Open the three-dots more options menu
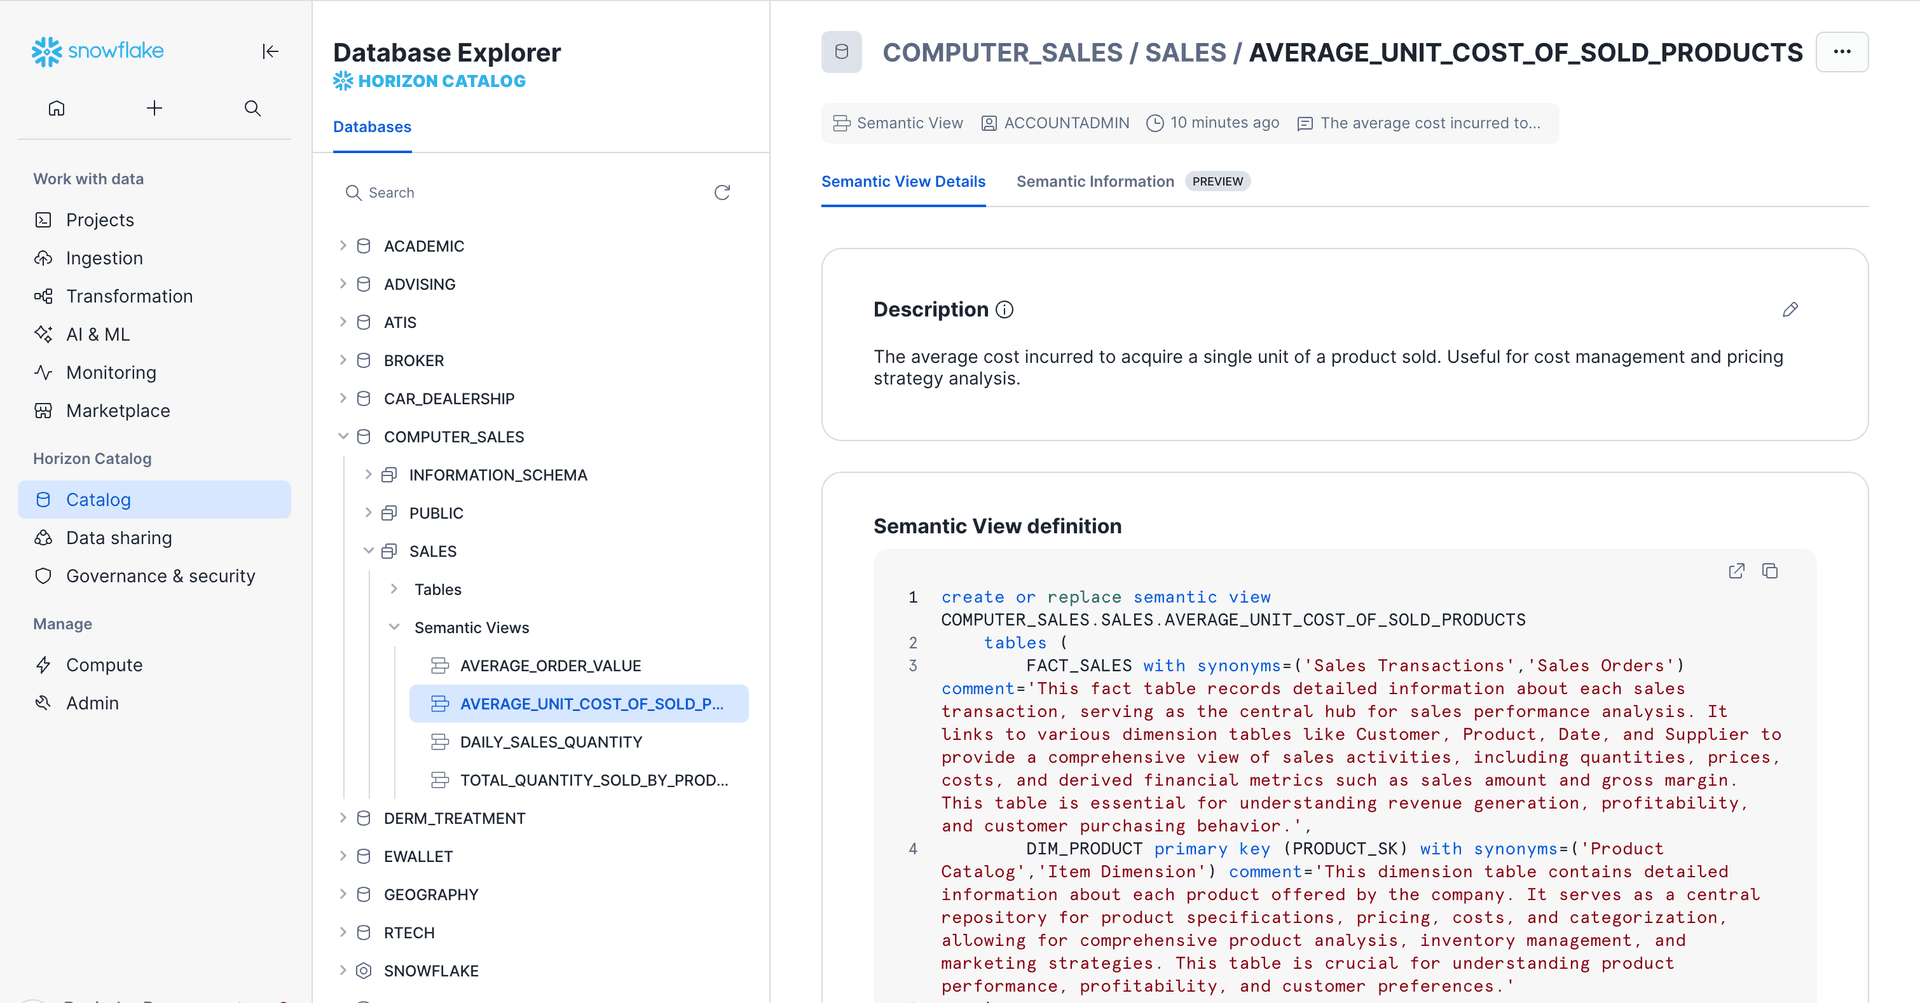Image resolution: width=1920 pixels, height=1003 pixels. pyautogui.click(x=1842, y=52)
